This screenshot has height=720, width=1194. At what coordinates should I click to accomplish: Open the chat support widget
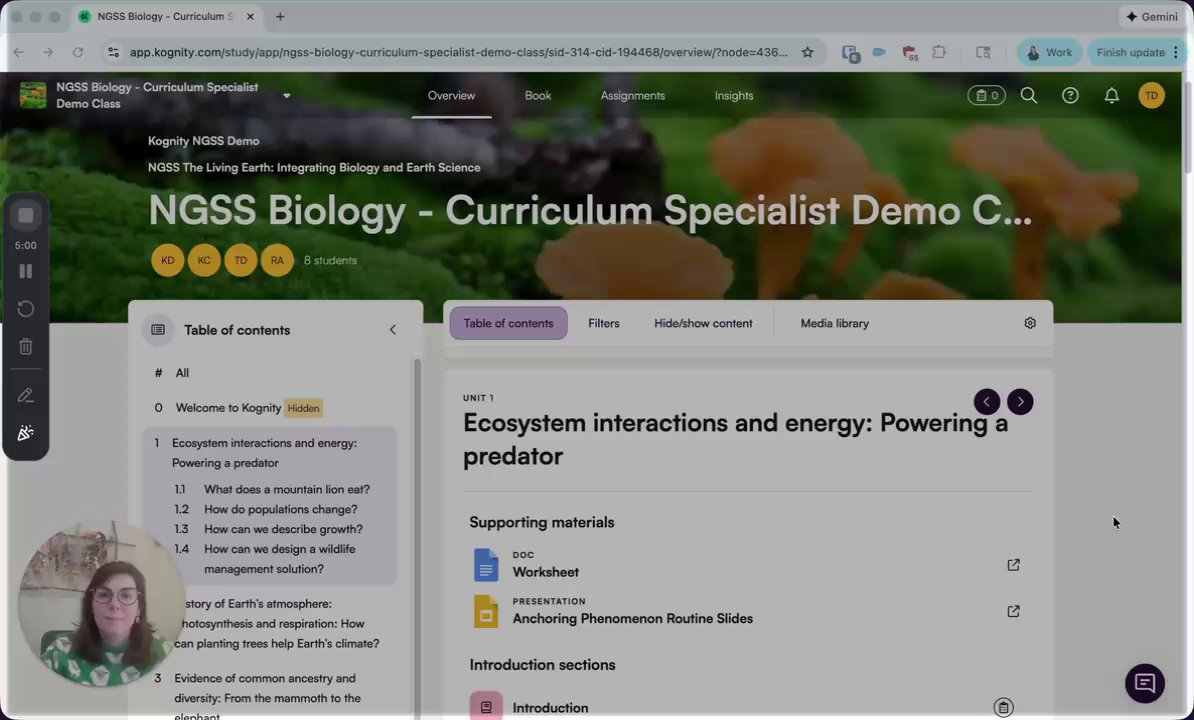(x=1145, y=683)
